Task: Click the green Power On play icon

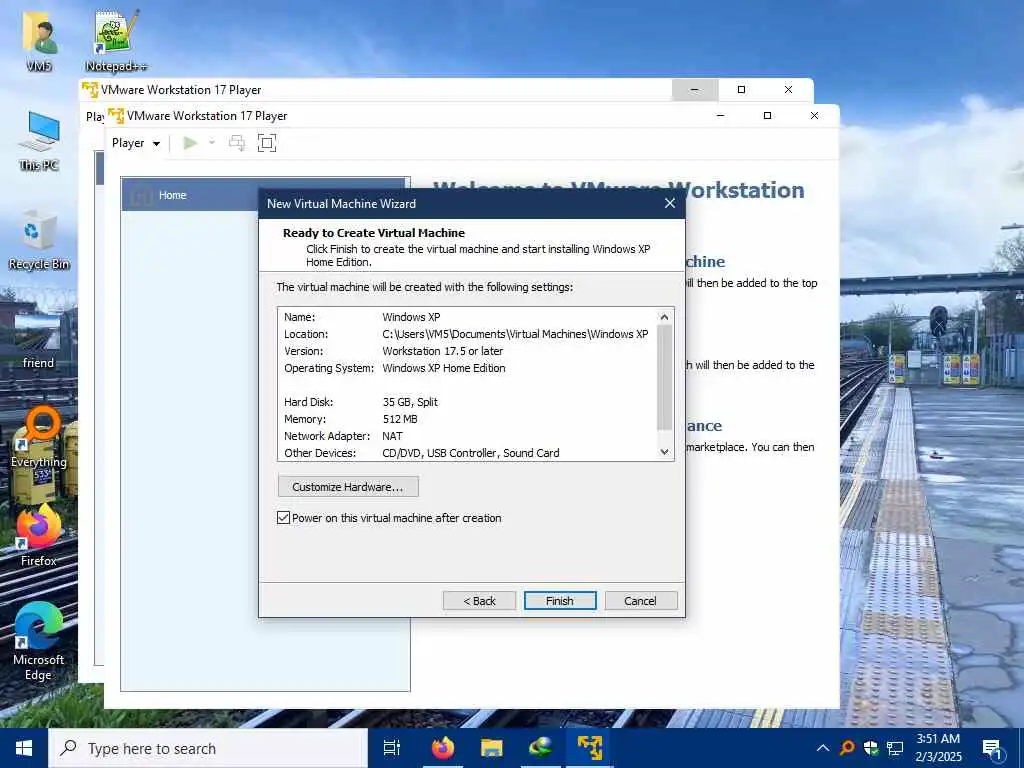Action: [191, 143]
